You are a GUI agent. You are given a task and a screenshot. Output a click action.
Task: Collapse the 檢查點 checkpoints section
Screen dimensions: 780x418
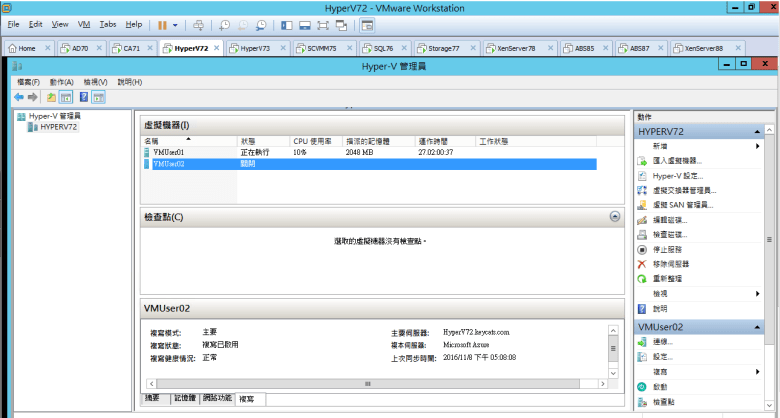pyautogui.click(x=615, y=216)
